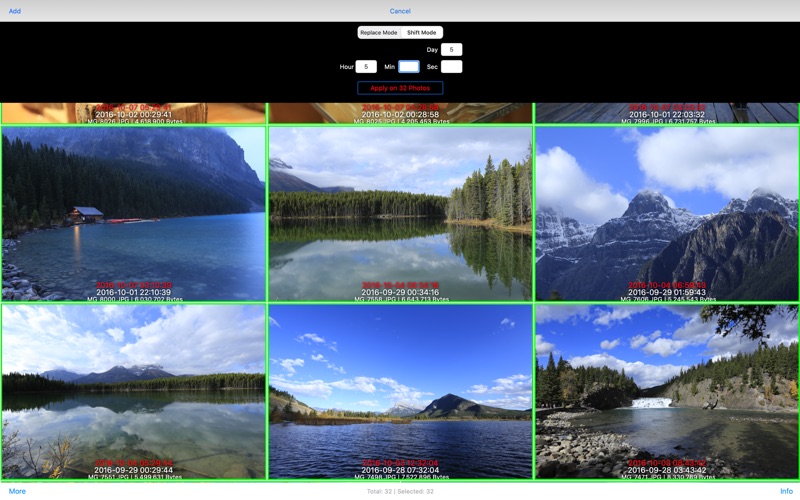Cancel the date editing
This screenshot has height=500, width=800.
click(x=400, y=11)
